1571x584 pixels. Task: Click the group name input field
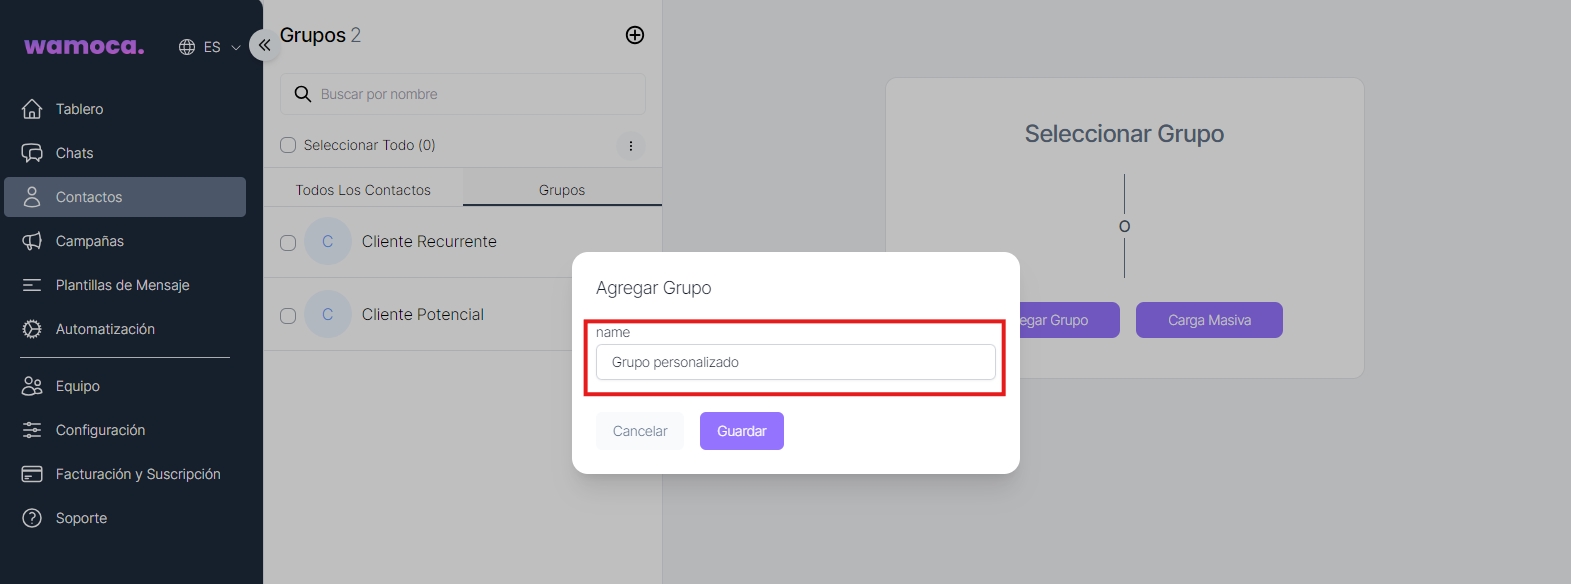[795, 362]
